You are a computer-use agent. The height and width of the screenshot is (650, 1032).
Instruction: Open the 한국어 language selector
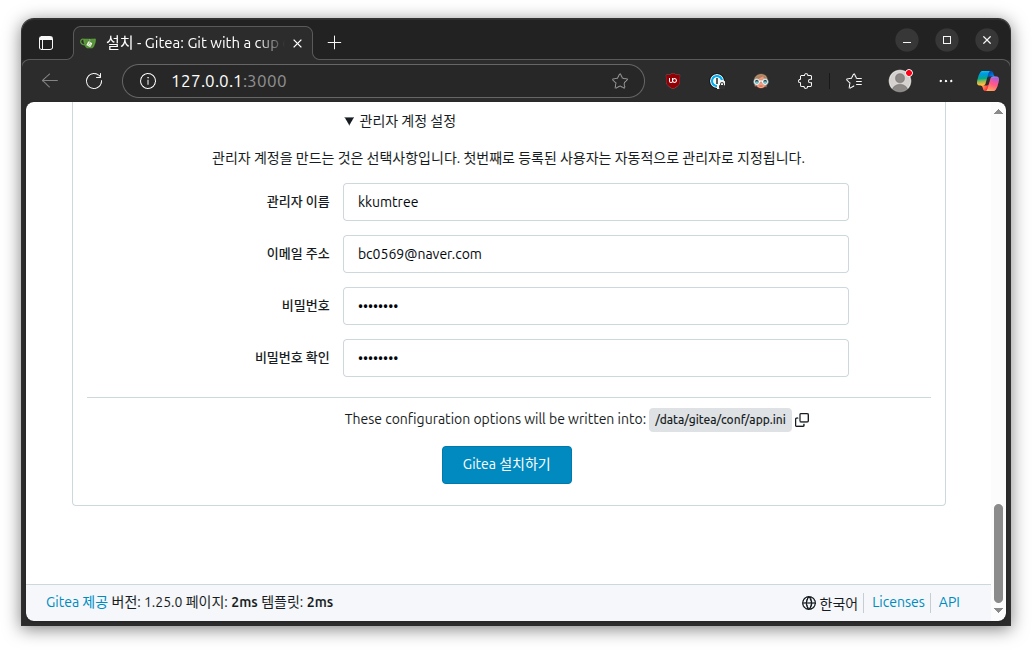[829, 603]
